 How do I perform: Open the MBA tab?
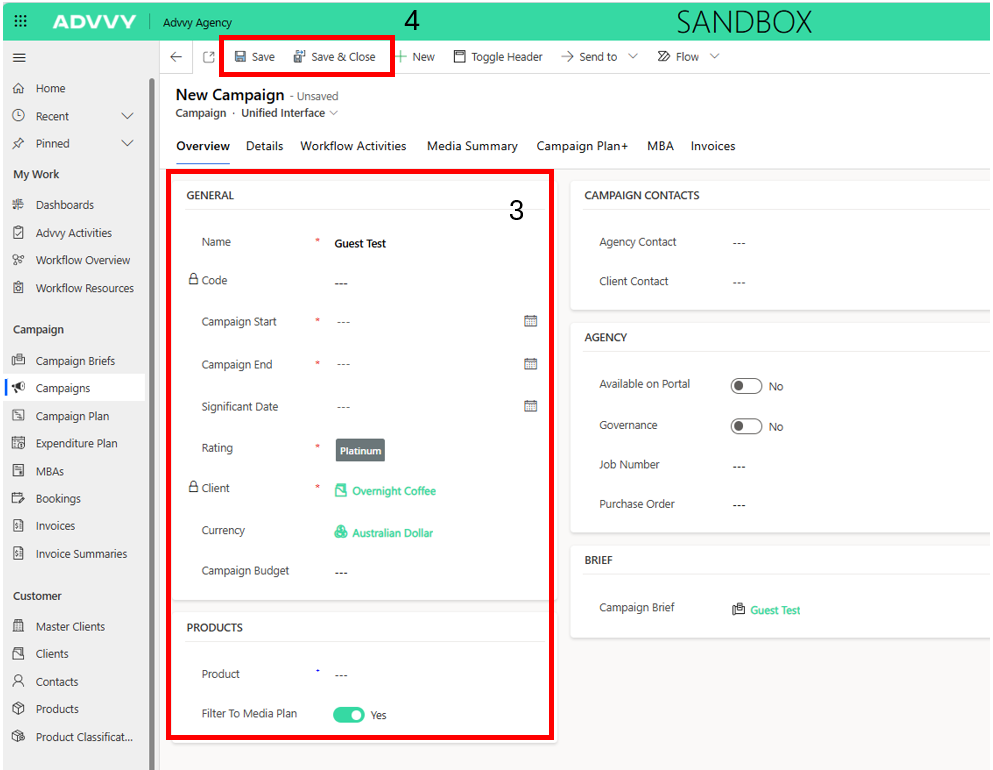click(x=660, y=146)
